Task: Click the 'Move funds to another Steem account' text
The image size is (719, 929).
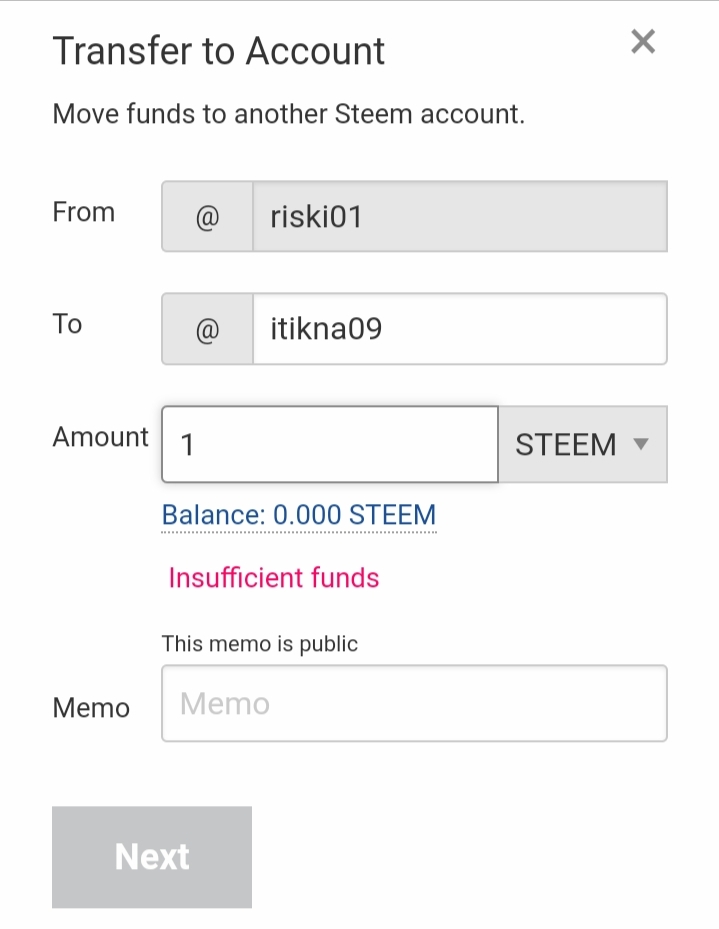Action: coord(288,114)
